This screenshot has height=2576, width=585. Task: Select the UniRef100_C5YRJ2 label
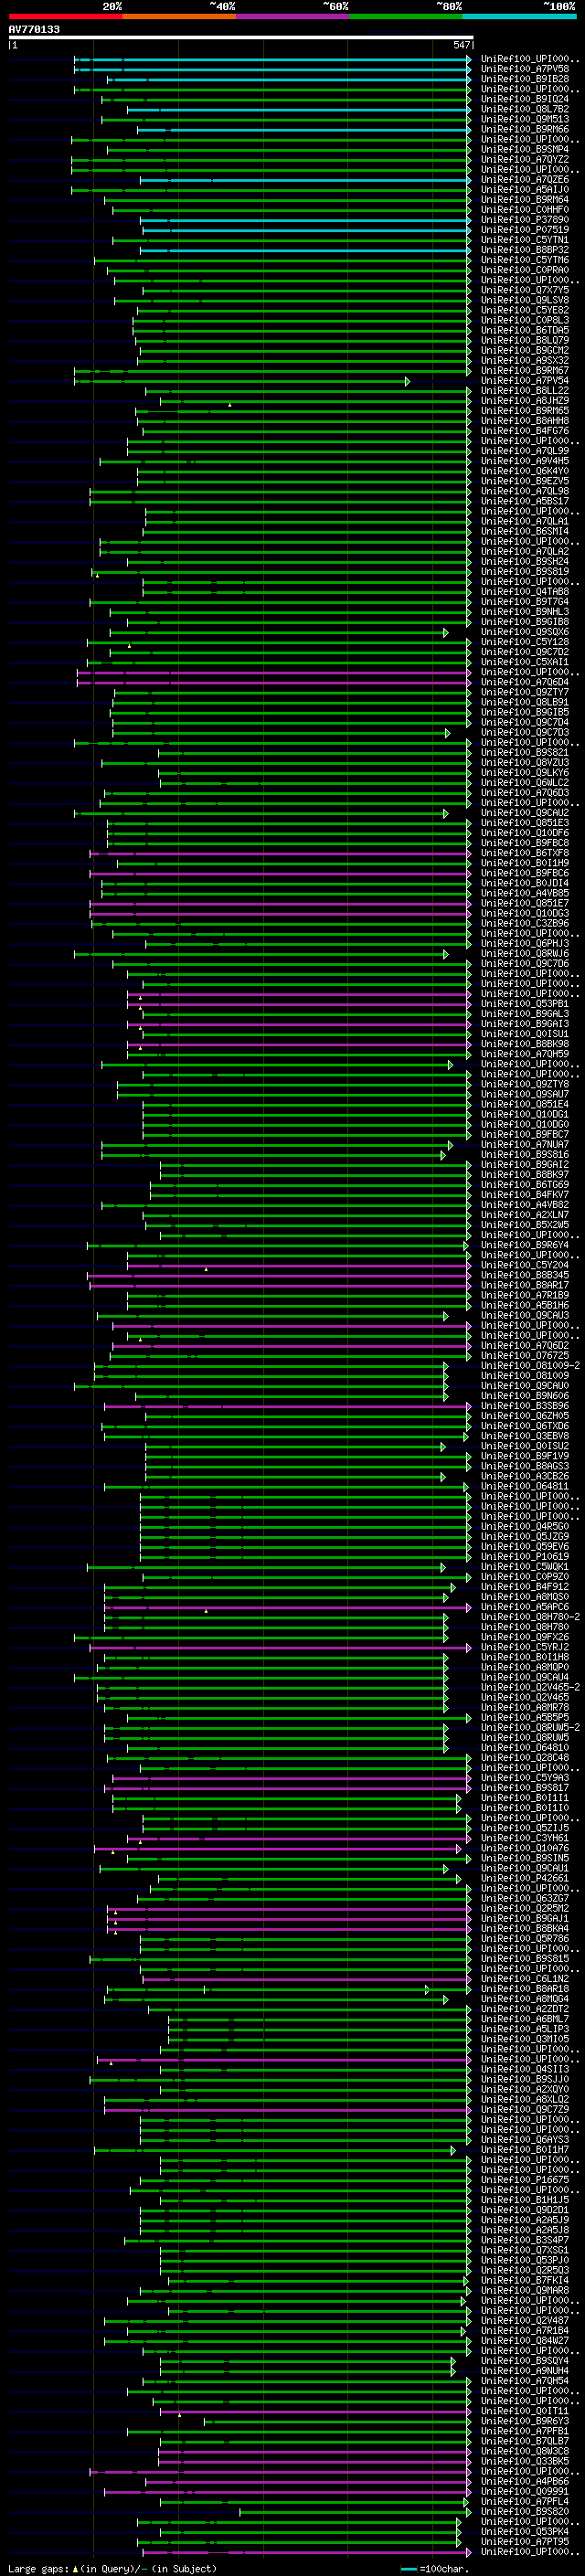point(525,1646)
